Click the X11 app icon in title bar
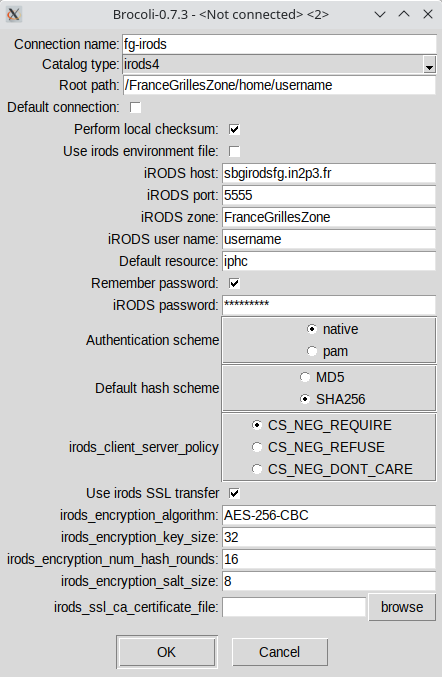442x677 pixels. click(x=14, y=14)
